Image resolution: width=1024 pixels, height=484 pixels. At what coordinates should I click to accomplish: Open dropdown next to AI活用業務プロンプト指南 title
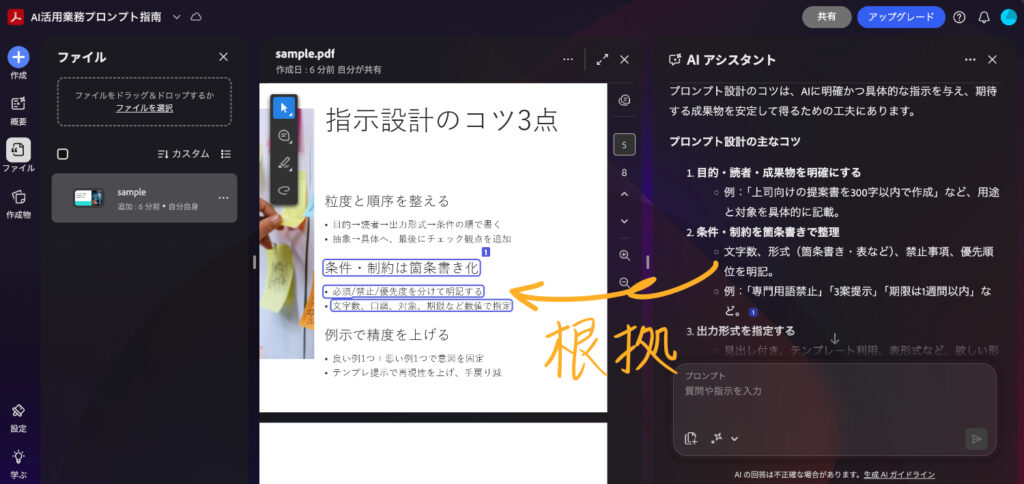tap(176, 17)
